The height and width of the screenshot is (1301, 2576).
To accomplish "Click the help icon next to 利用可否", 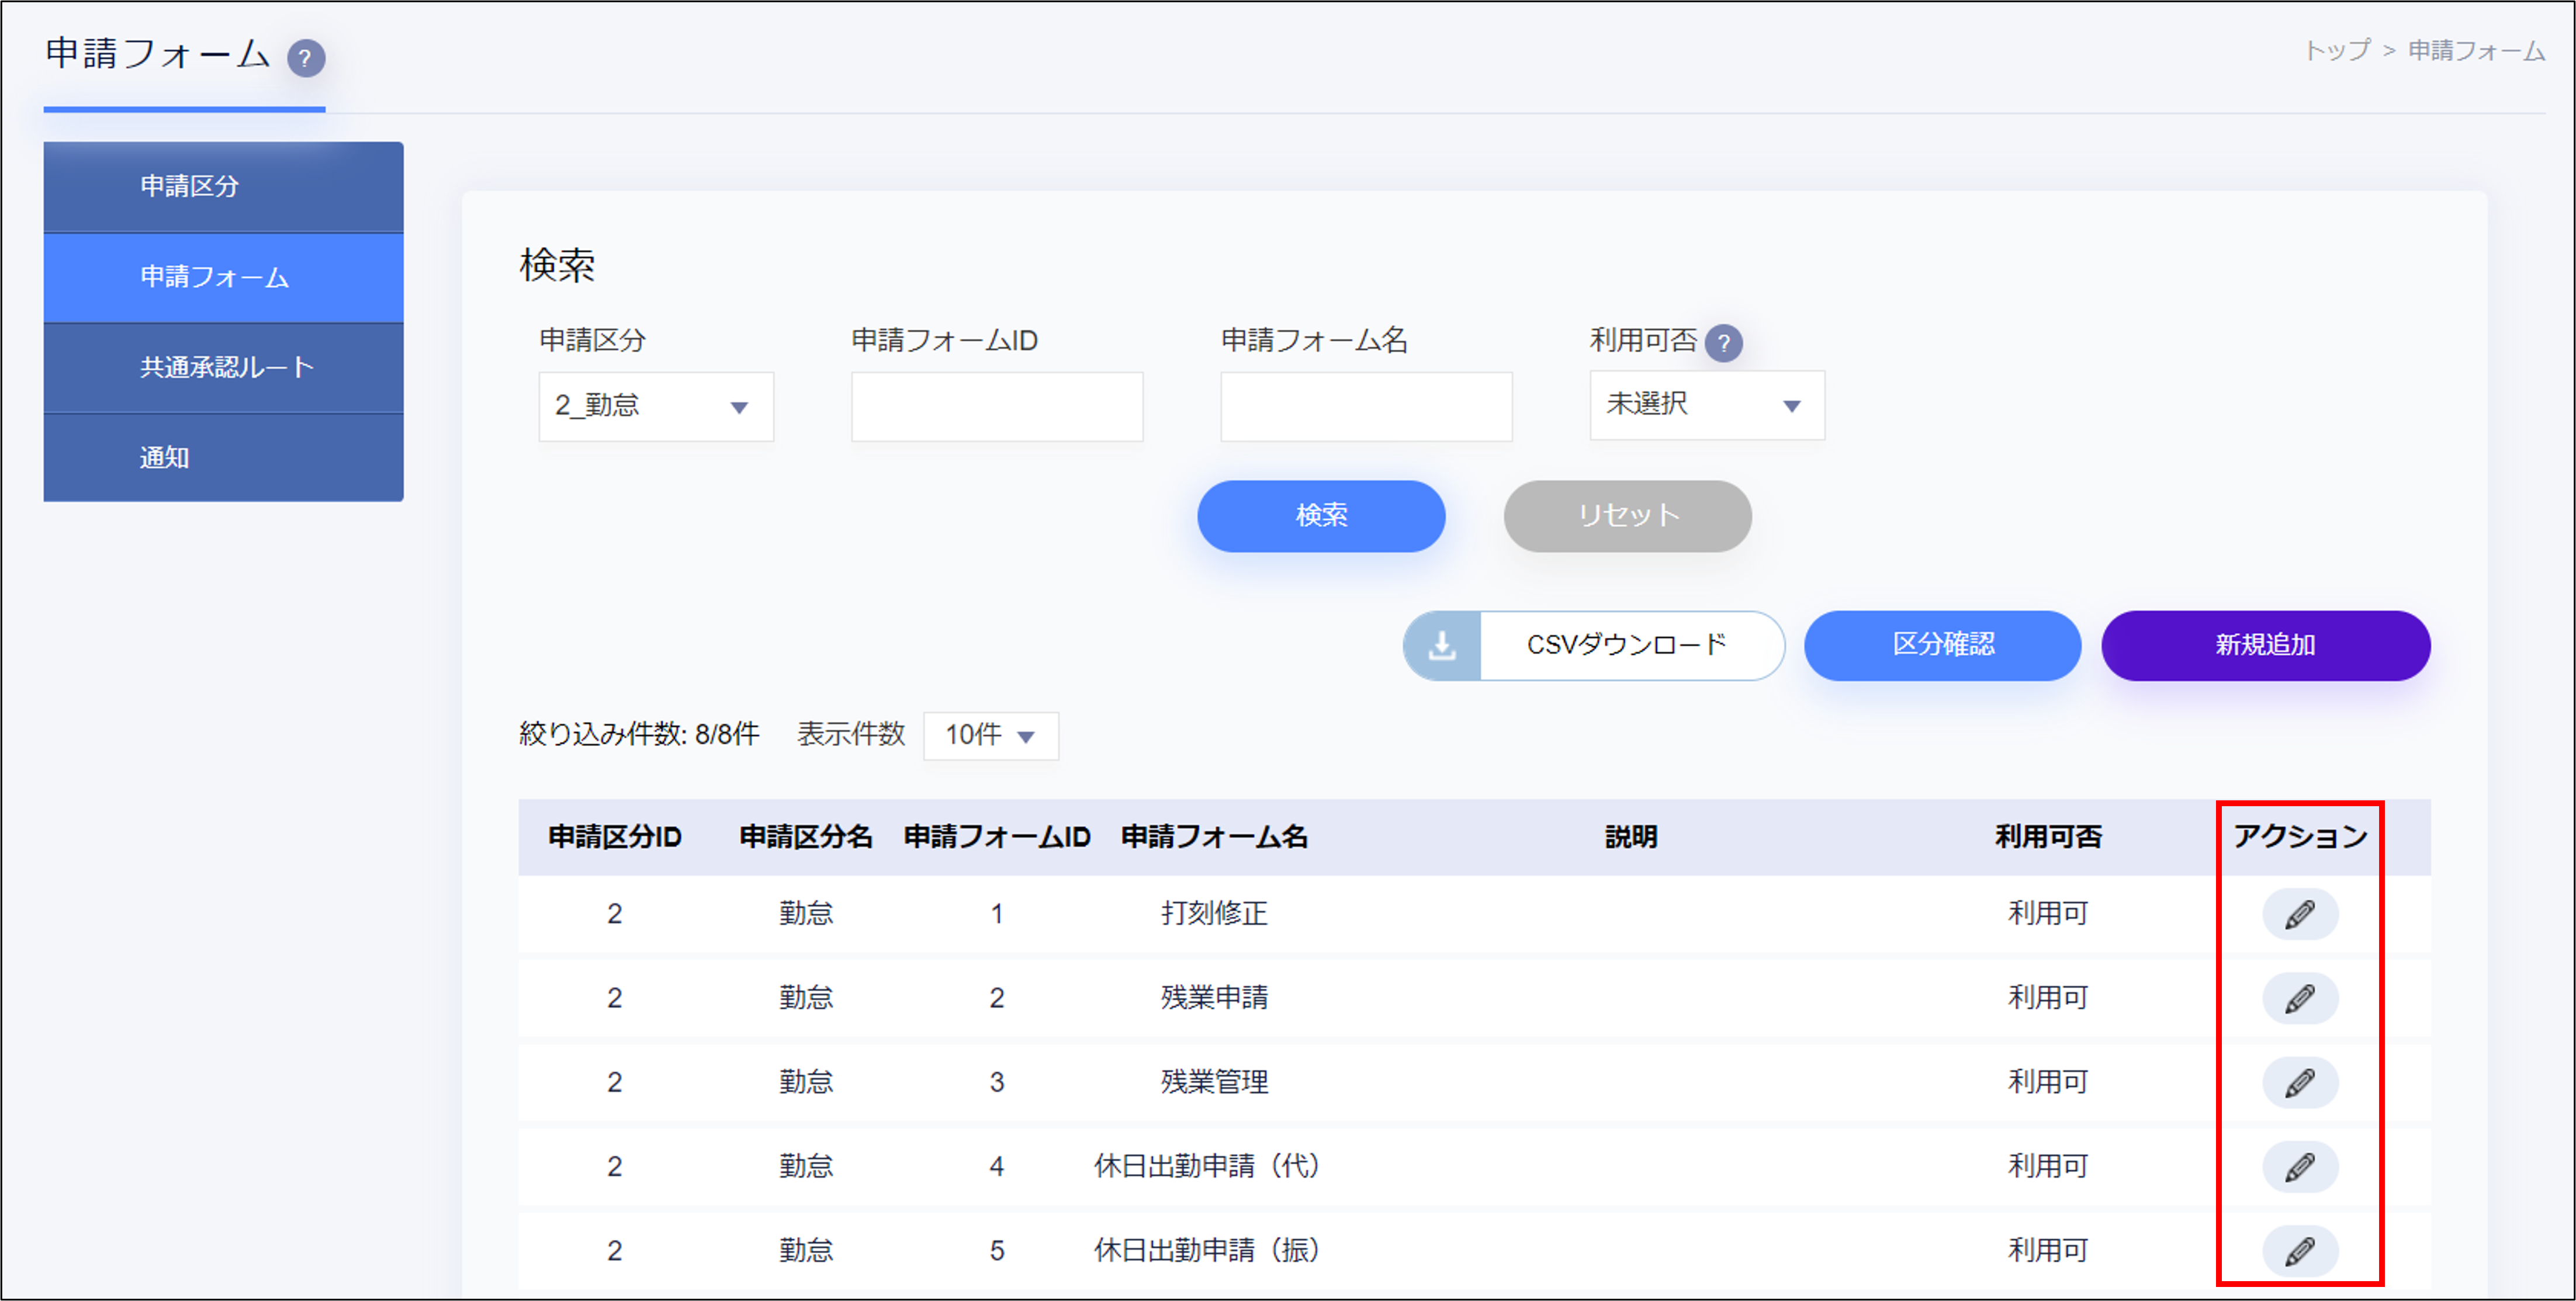I will [1723, 343].
